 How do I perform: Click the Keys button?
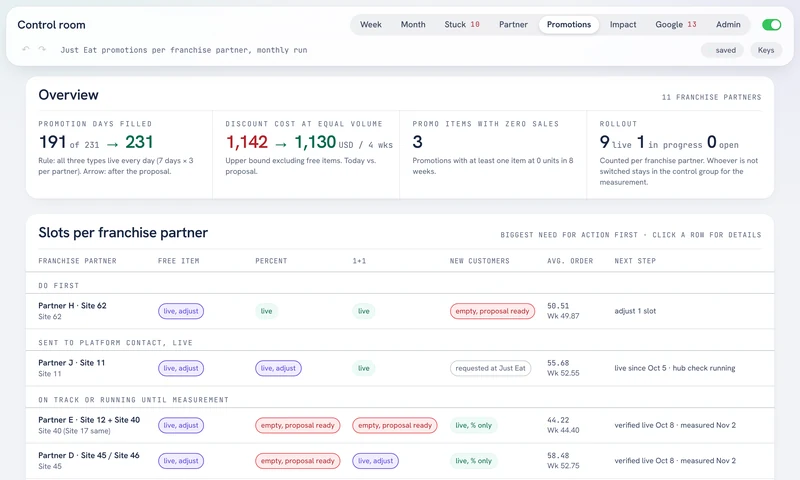click(766, 50)
